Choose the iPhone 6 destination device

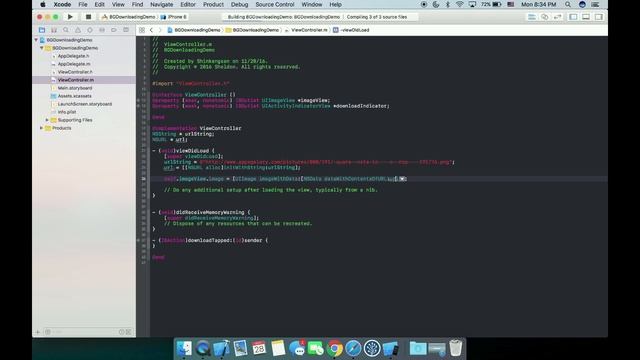174,17
